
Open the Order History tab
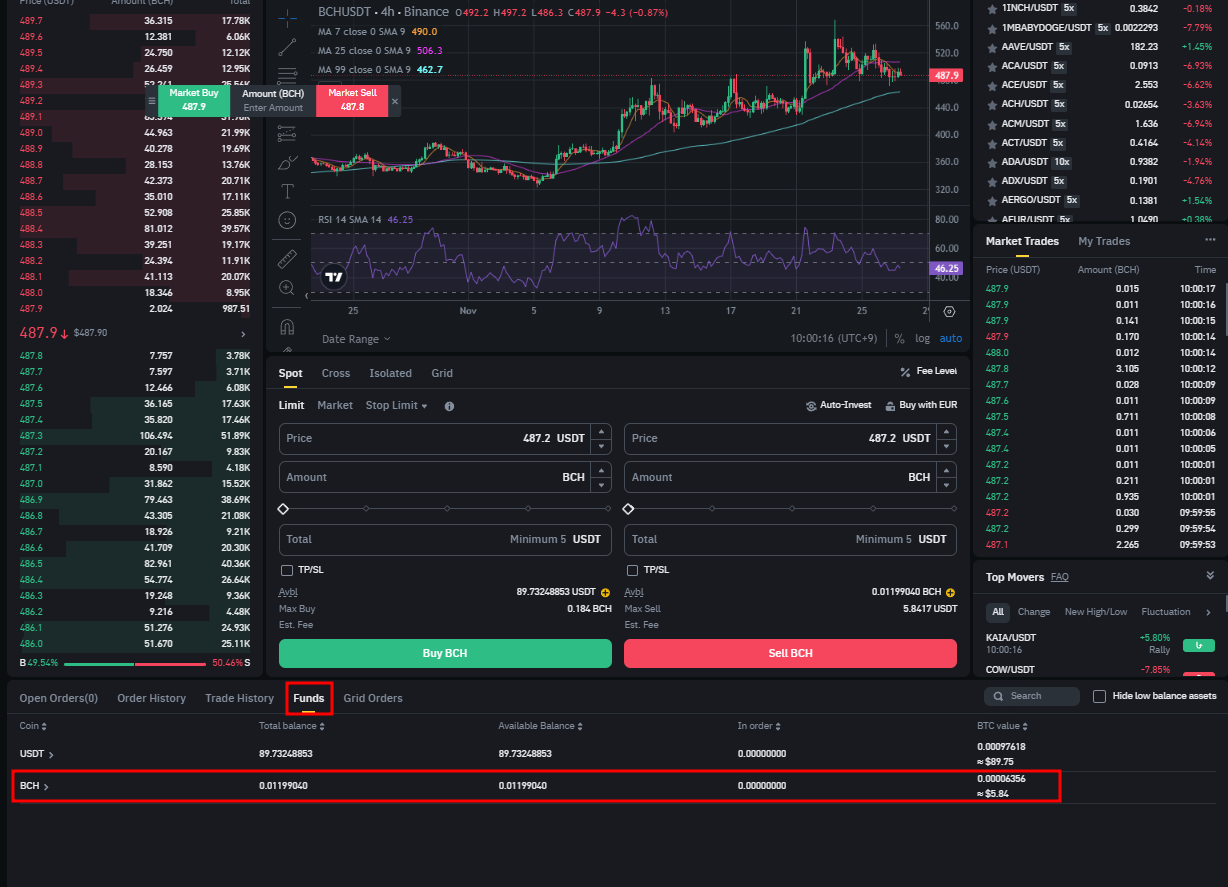pyautogui.click(x=151, y=698)
